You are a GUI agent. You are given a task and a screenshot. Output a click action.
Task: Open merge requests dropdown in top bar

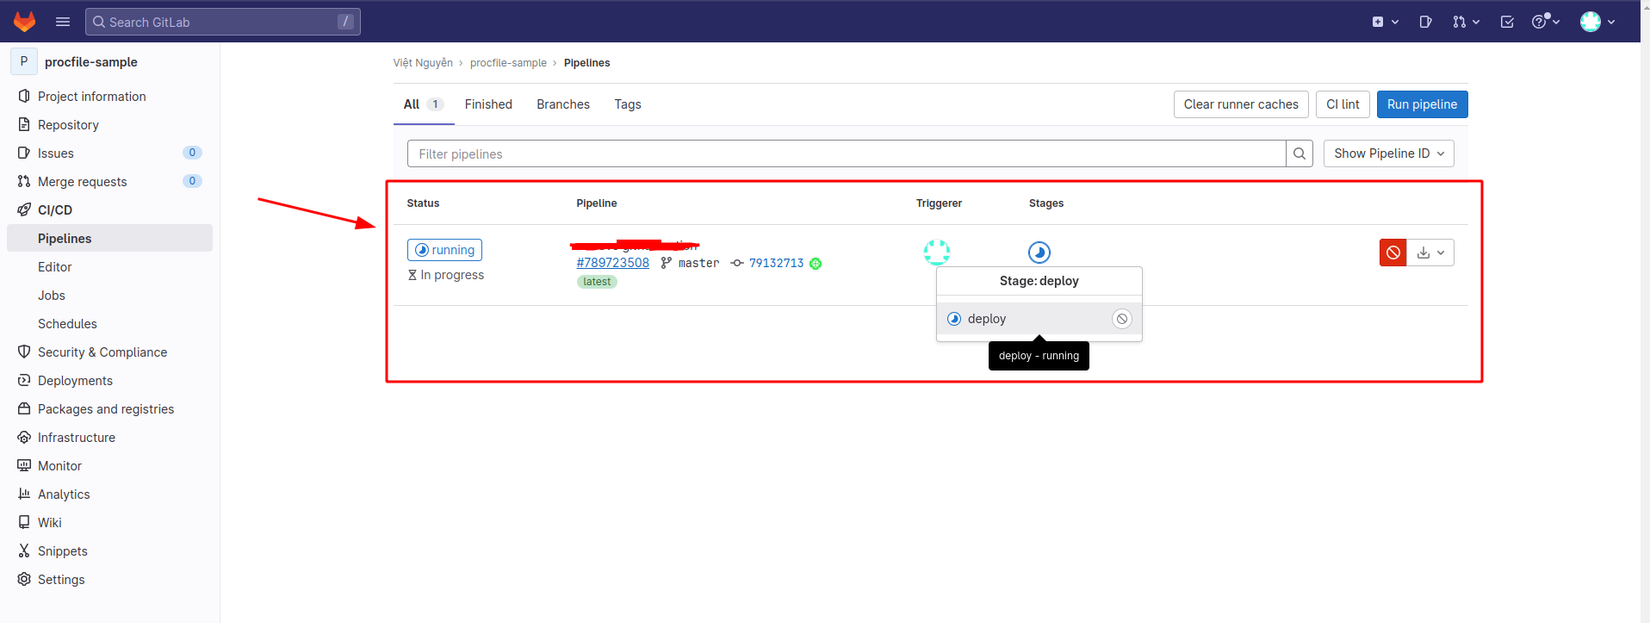click(1466, 21)
